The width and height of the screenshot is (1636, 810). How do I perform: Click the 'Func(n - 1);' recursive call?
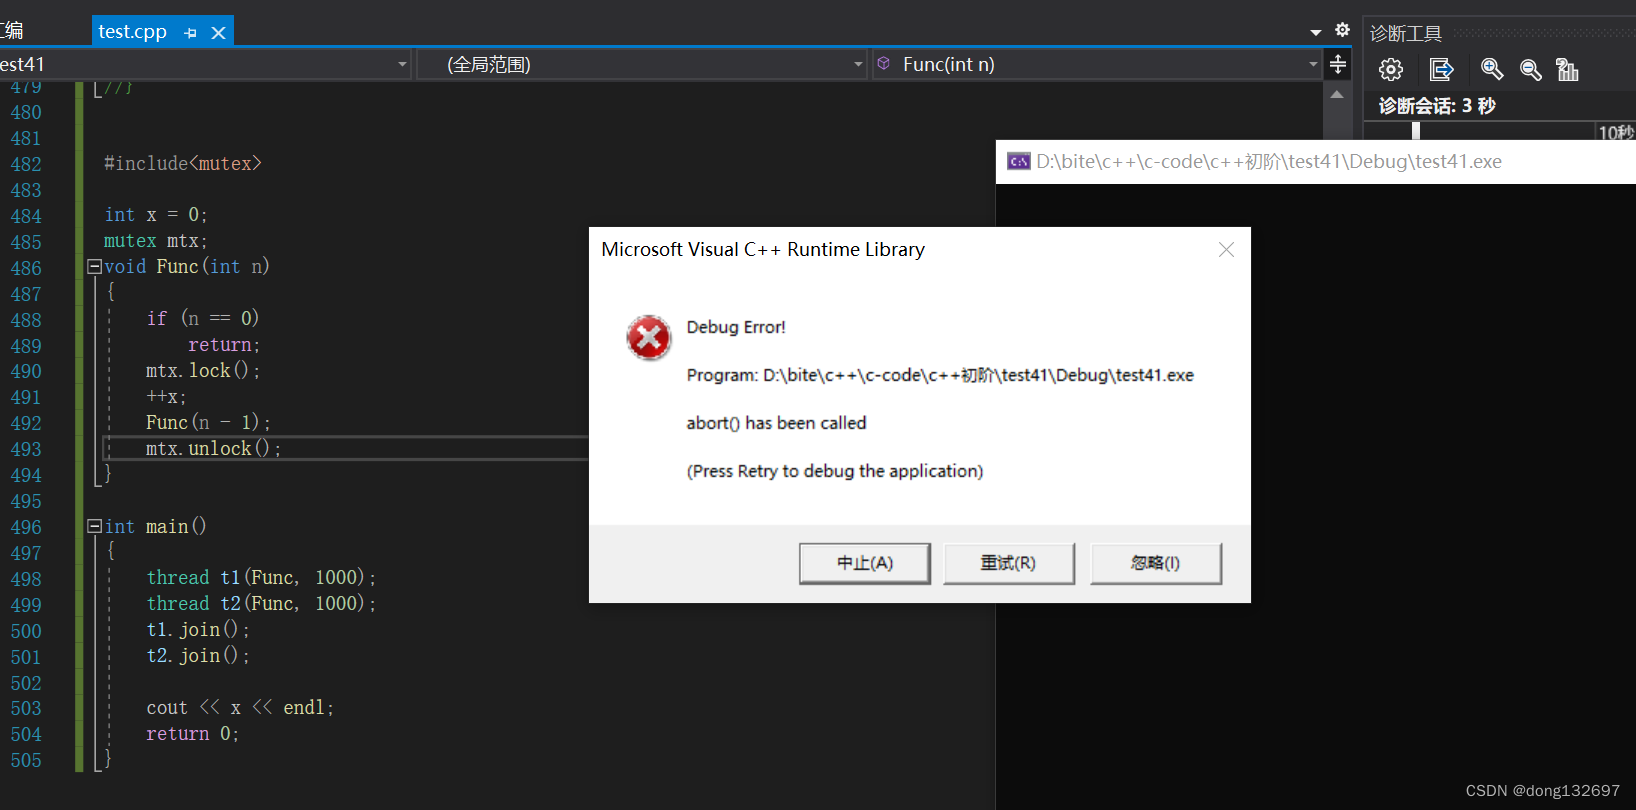(x=208, y=423)
